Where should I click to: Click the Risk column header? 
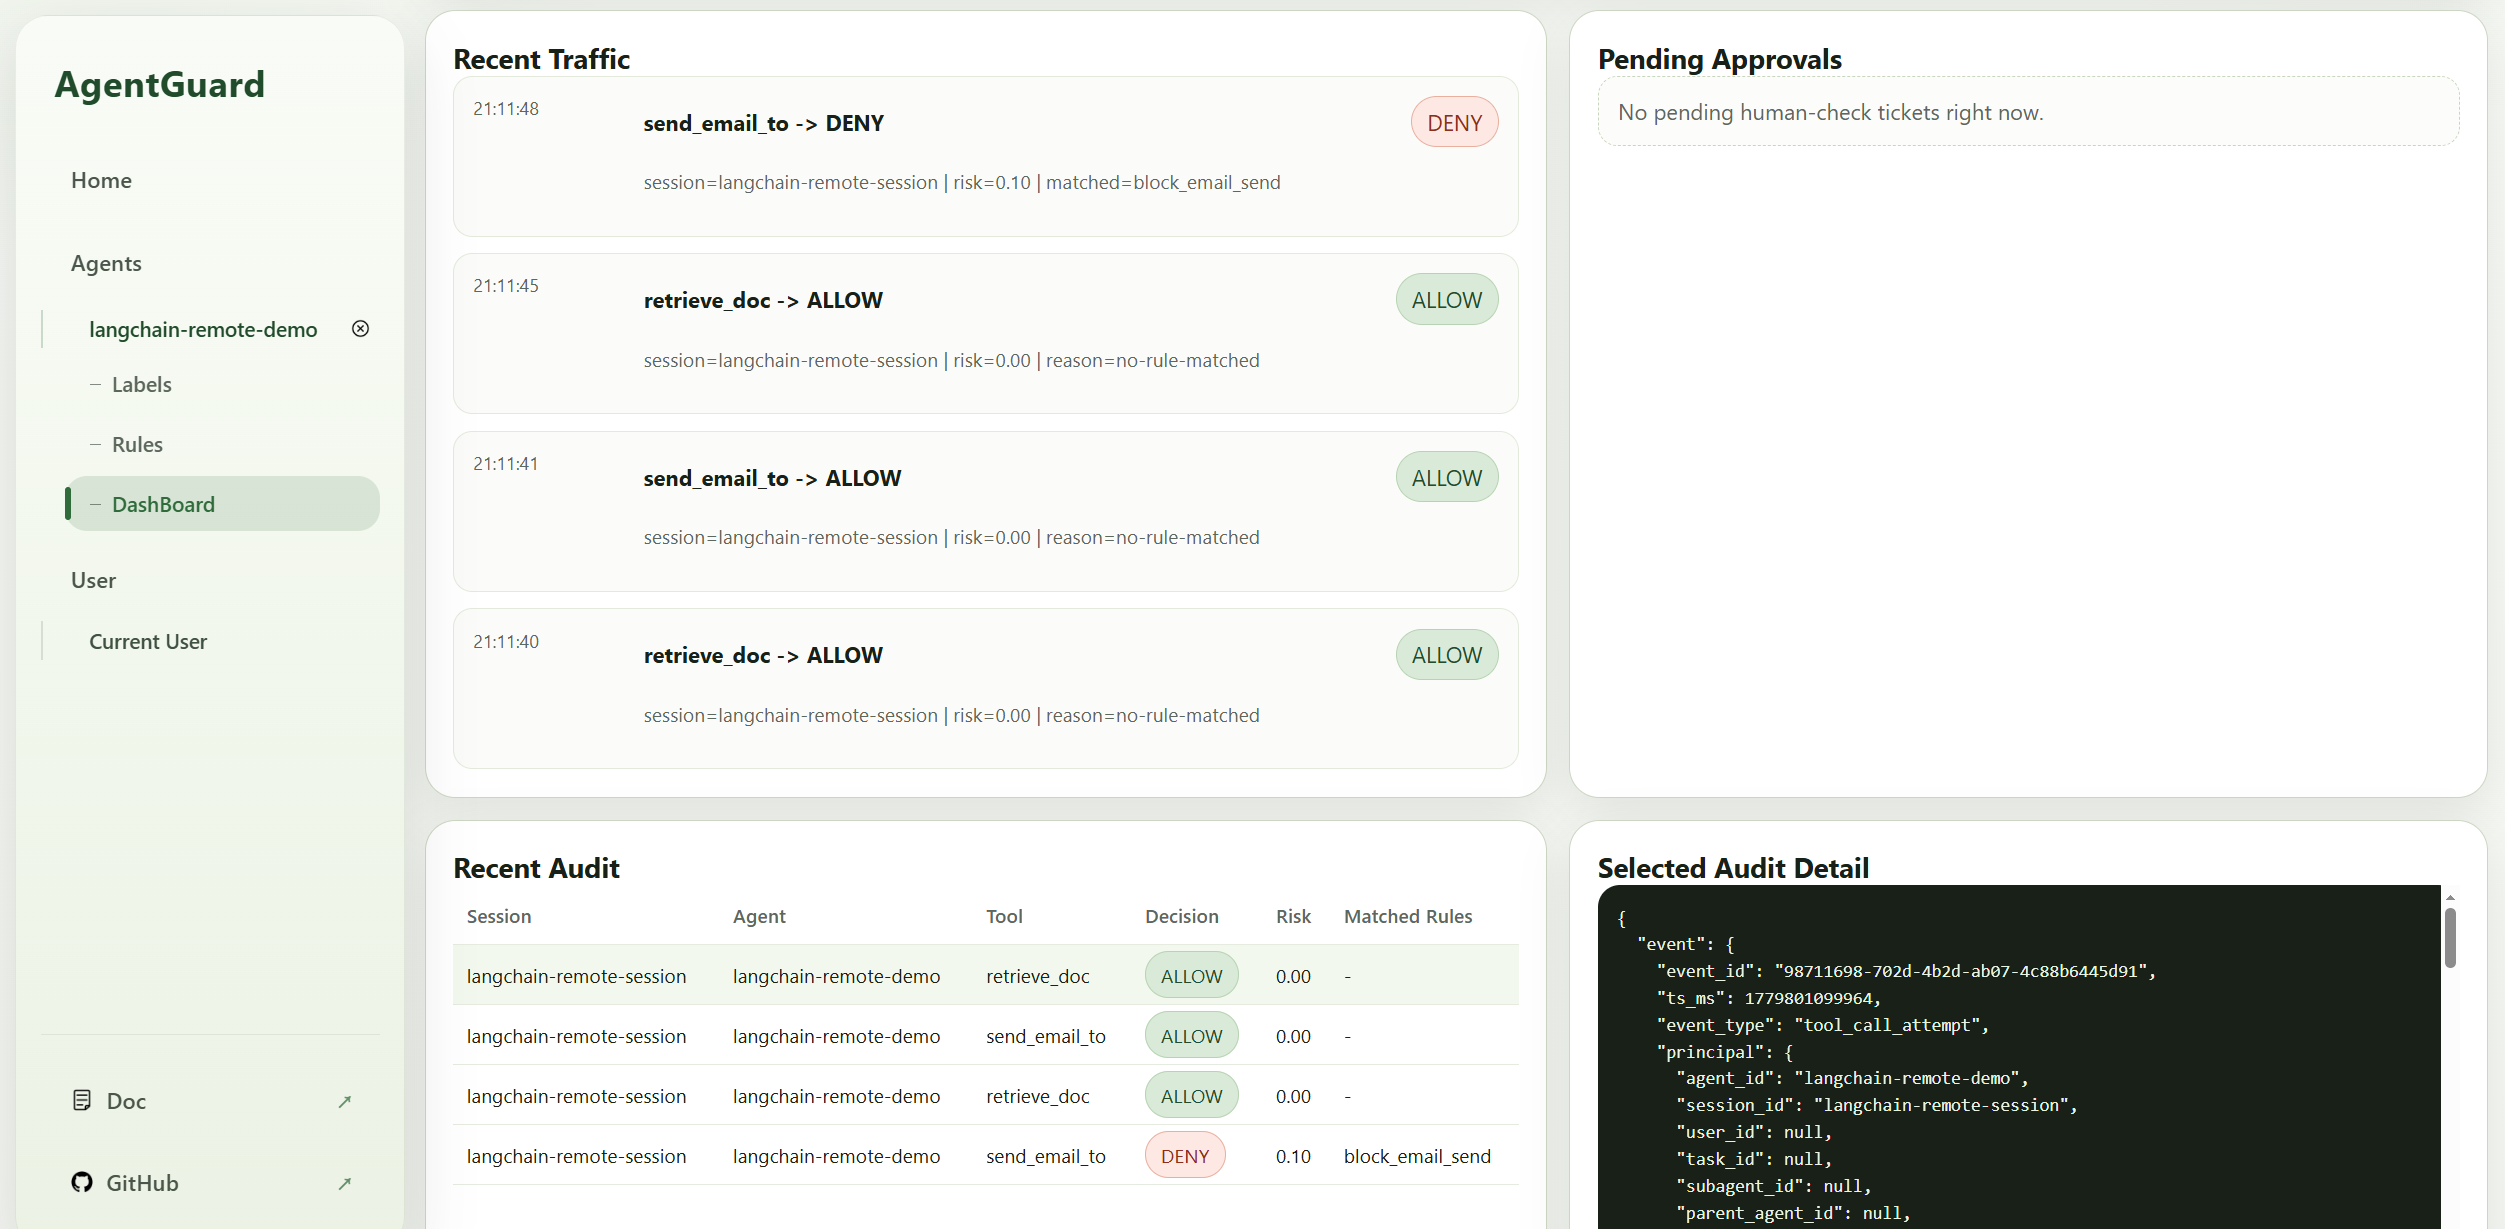point(1293,916)
